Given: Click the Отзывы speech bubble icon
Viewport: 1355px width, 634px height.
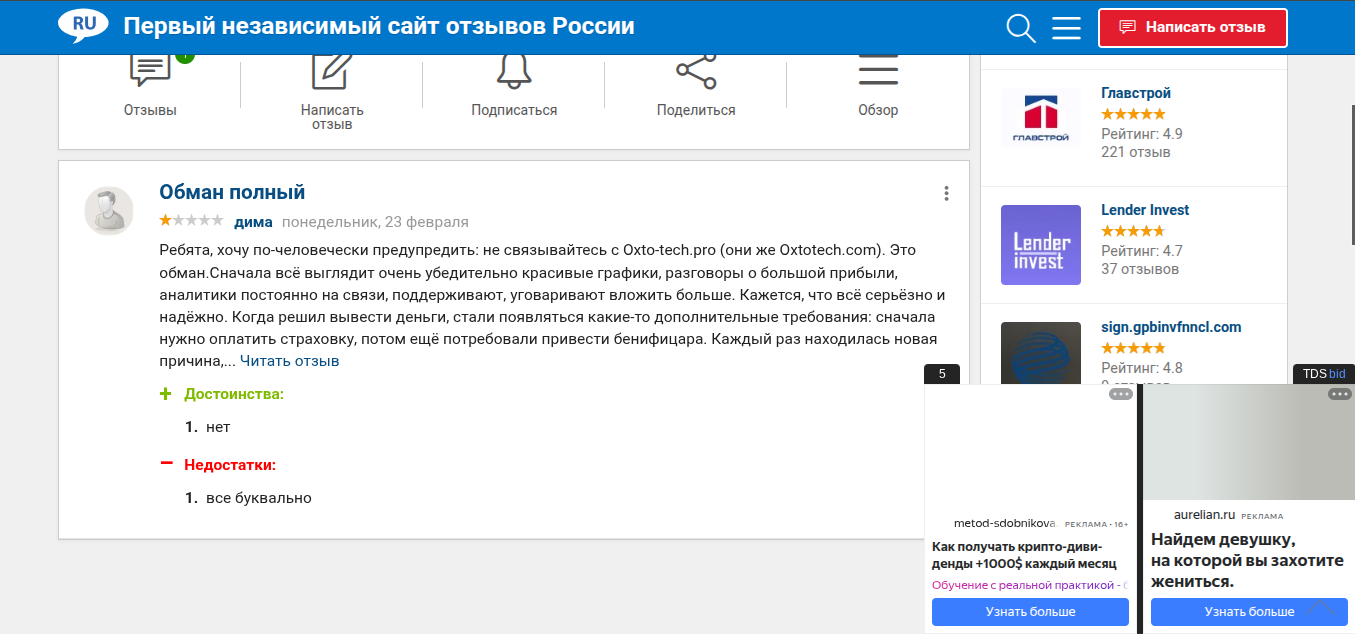Looking at the screenshot, I should click(150, 70).
